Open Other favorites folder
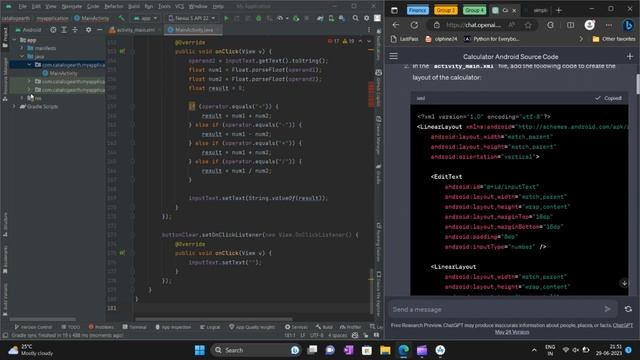640x360 pixels. point(614,39)
